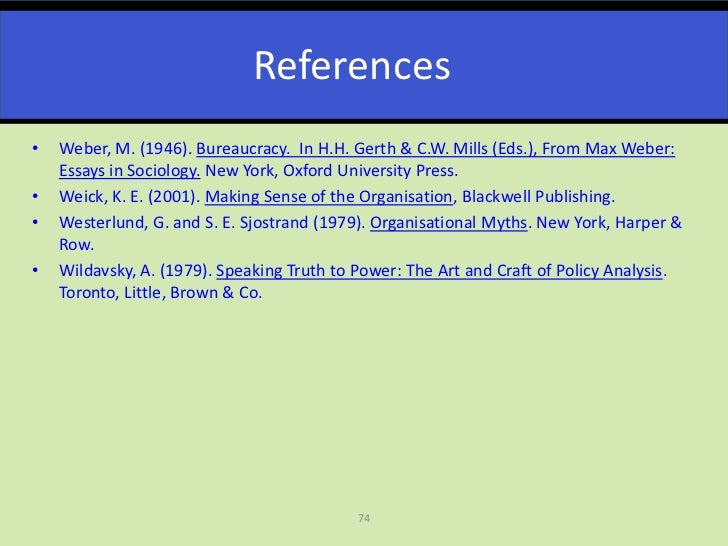The height and width of the screenshot is (546, 728).
Task: Select New York, Harper & text
Action: pyautogui.click(x=609, y=223)
